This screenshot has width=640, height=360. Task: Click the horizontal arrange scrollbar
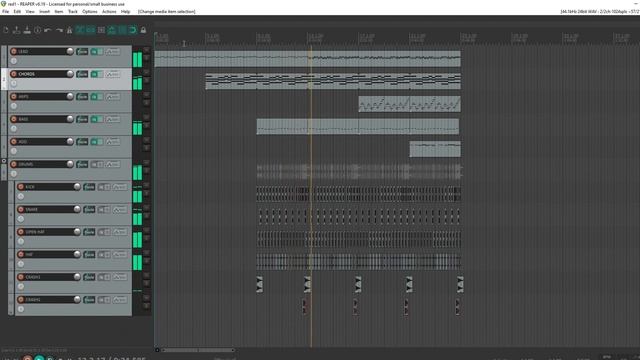pyautogui.click(x=198, y=350)
